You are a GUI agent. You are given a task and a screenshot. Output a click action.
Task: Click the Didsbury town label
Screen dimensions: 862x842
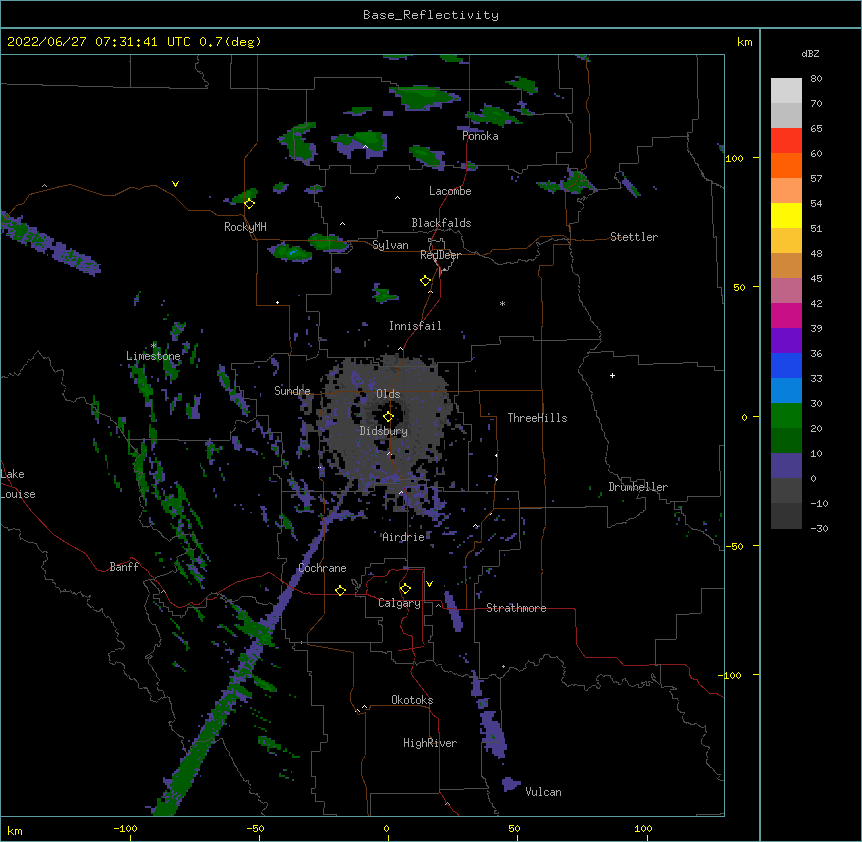tap(384, 431)
